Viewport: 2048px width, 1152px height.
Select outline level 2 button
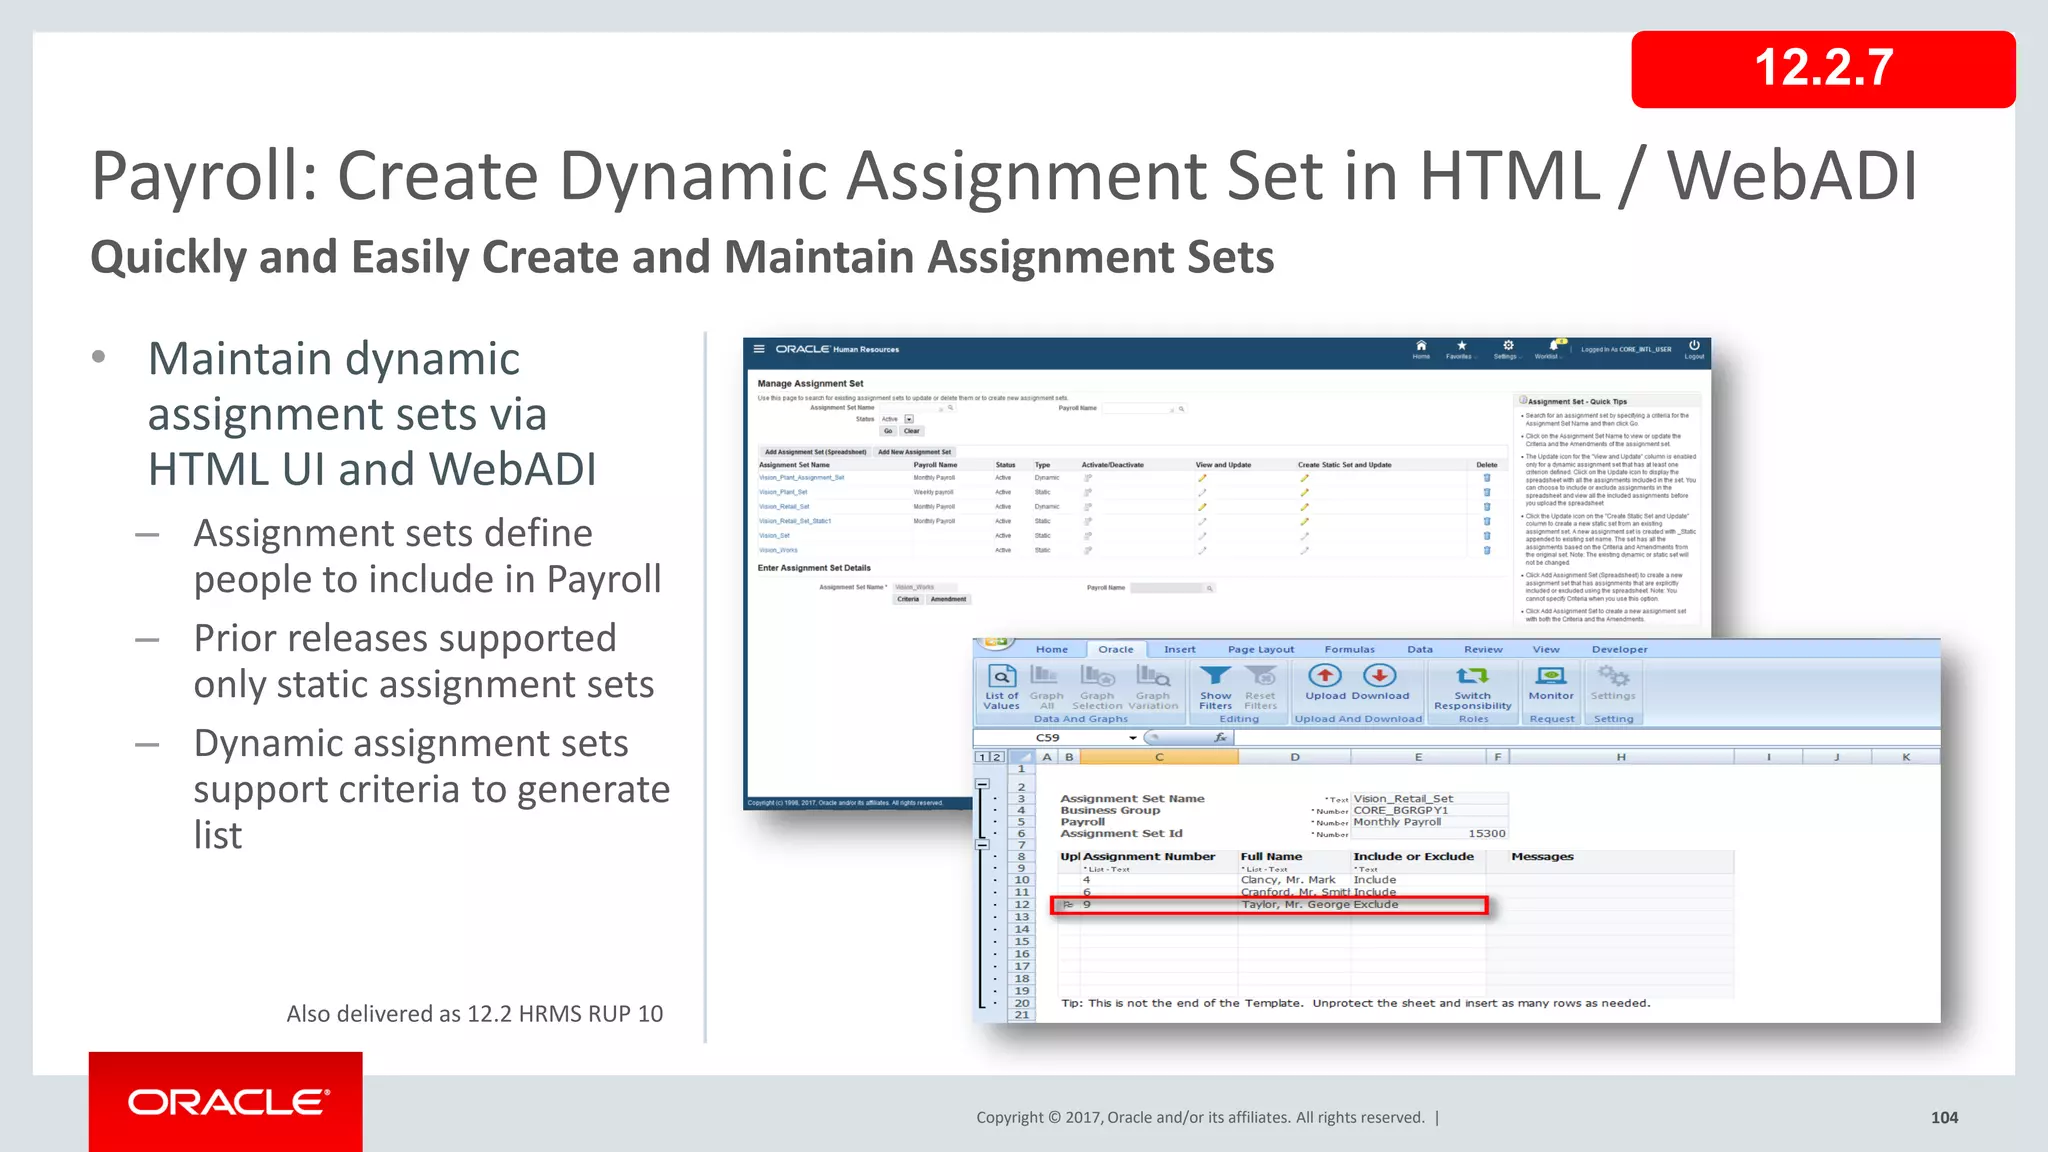[x=996, y=757]
